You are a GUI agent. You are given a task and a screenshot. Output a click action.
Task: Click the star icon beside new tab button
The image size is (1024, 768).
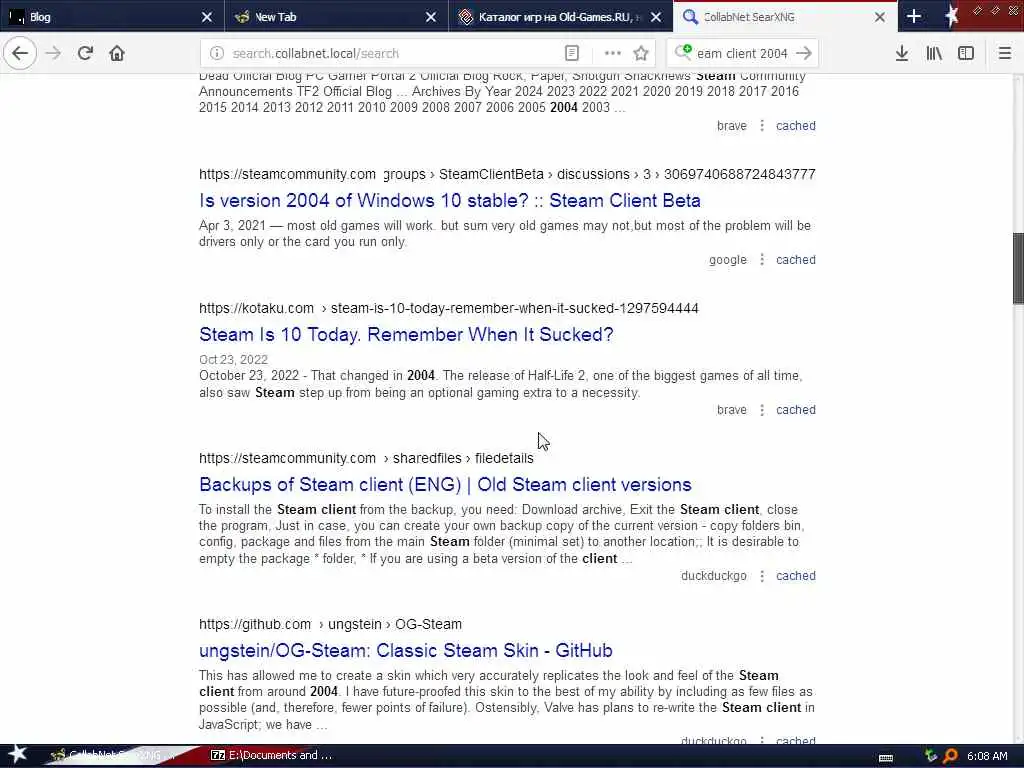(950, 16)
